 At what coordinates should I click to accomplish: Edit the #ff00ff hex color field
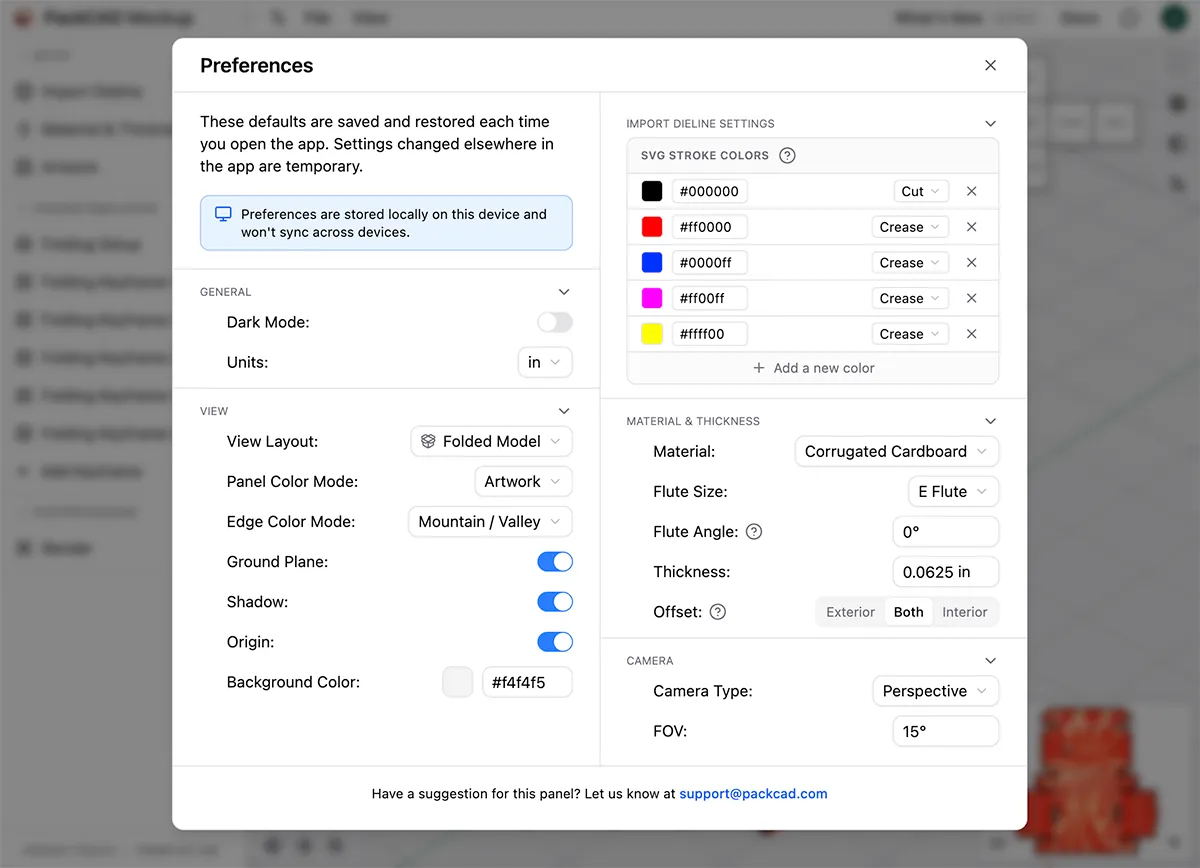coord(709,298)
